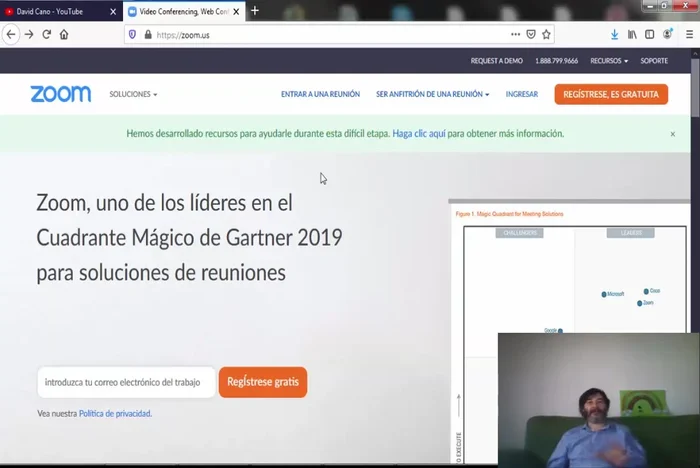Dismiss the green information banner
The image size is (700, 468).
[673, 134]
